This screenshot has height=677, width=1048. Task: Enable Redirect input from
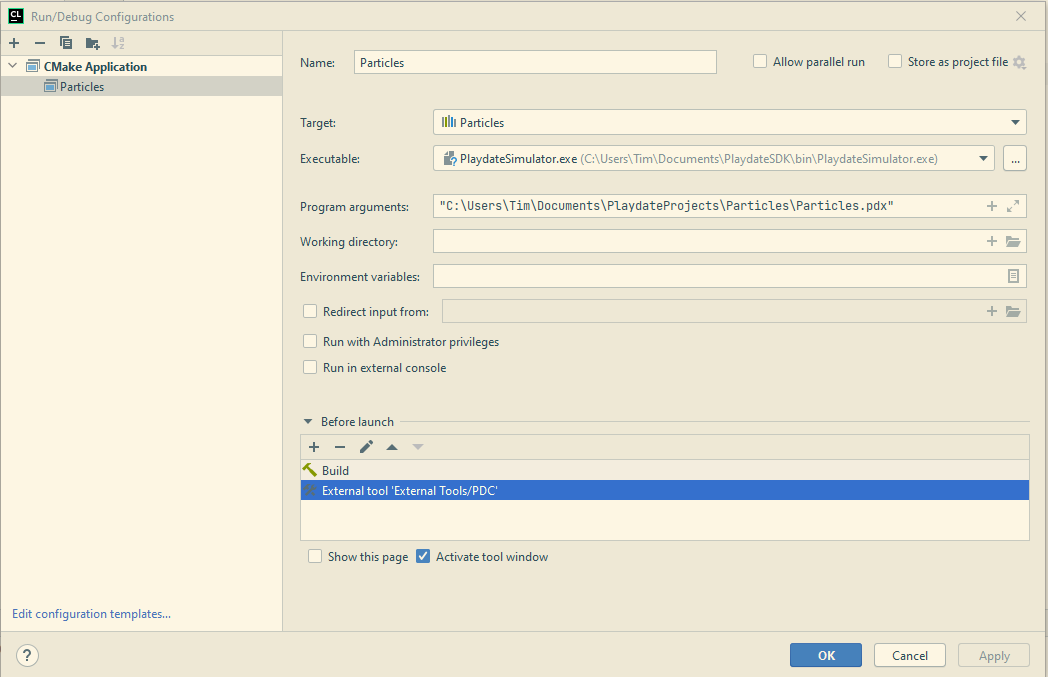(x=310, y=311)
